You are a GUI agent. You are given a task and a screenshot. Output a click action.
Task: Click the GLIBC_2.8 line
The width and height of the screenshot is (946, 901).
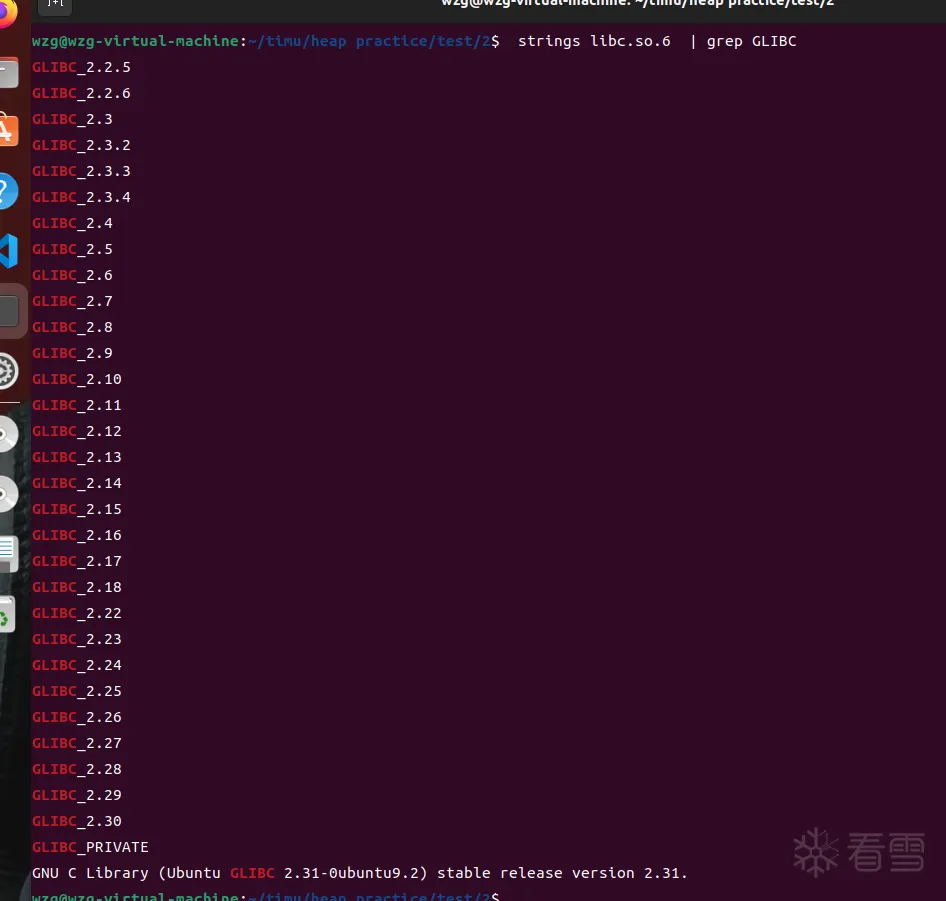(x=72, y=326)
